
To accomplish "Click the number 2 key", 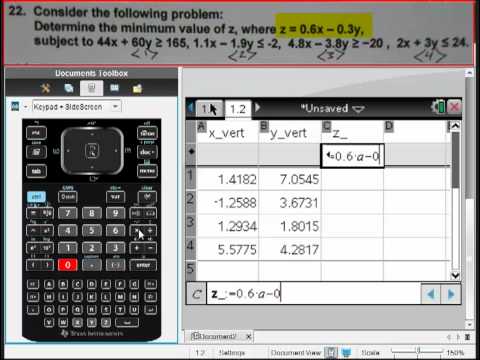I will pos(92,248).
